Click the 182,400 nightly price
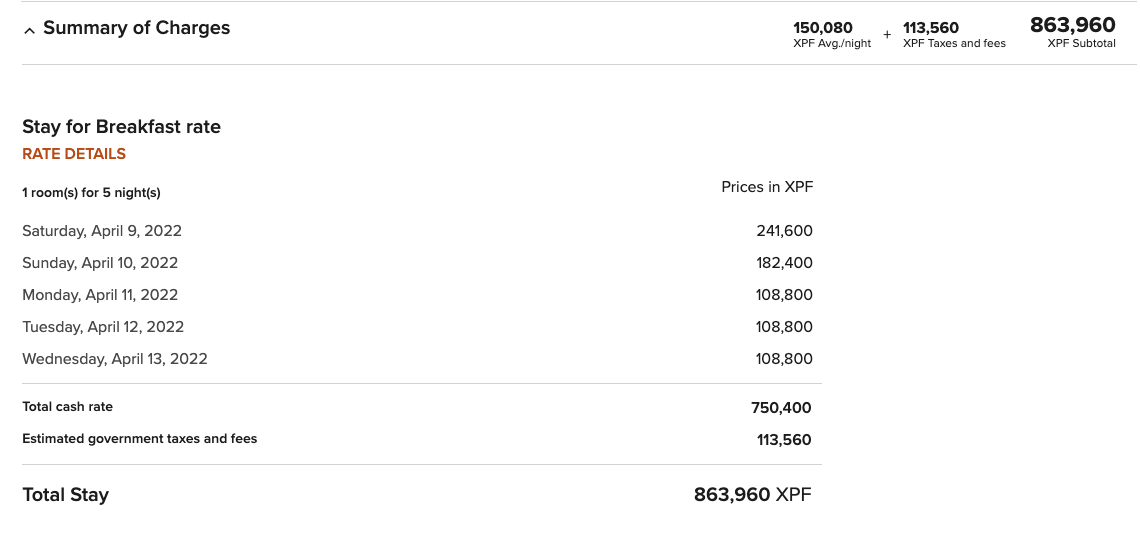This screenshot has height=538, width=1140. pyautogui.click(x=784, y=263)
